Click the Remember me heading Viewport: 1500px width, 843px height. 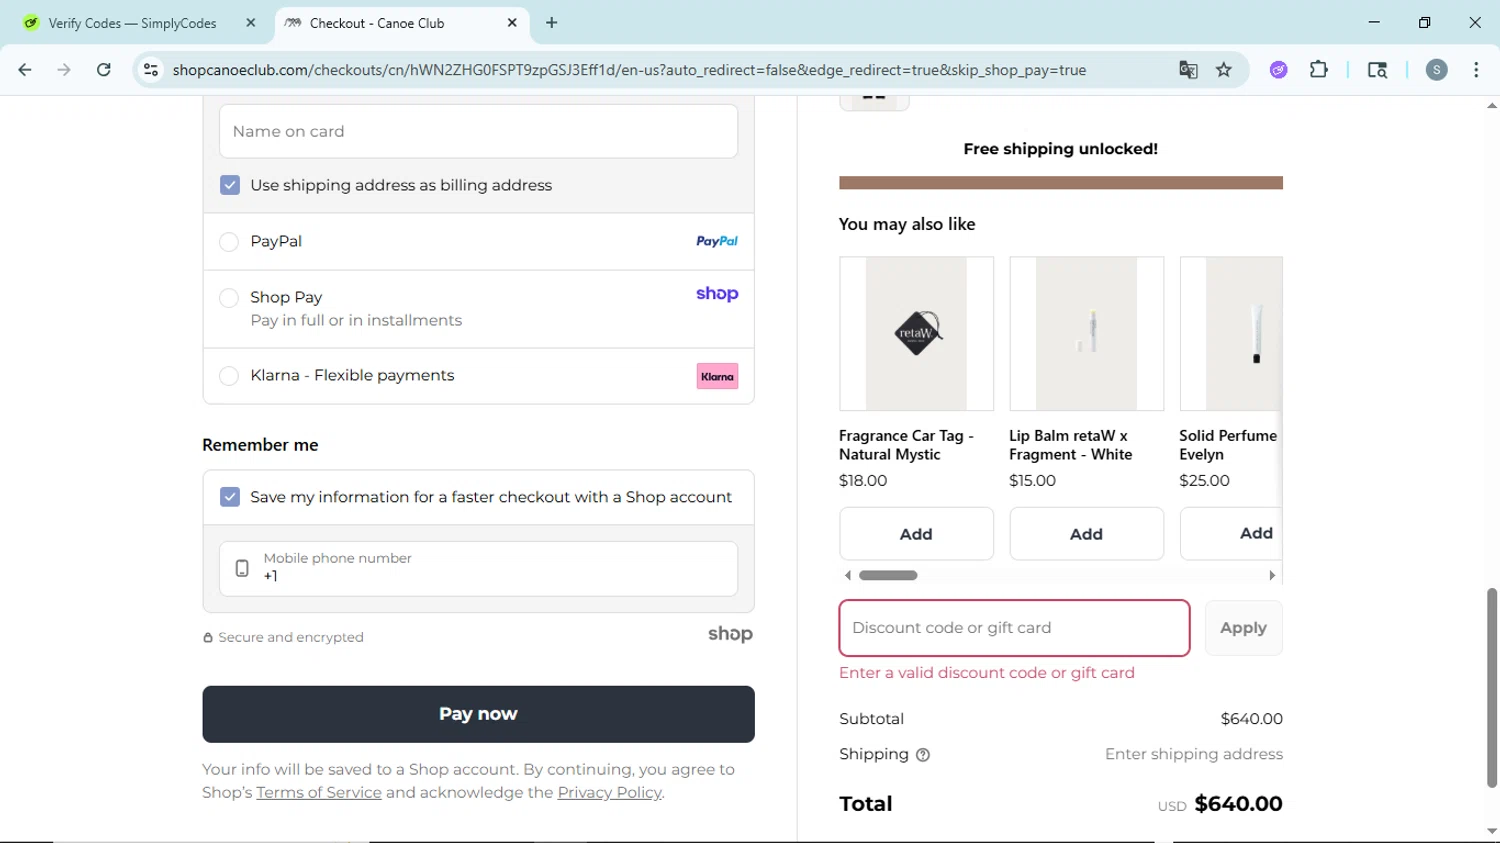pos(260,445)
